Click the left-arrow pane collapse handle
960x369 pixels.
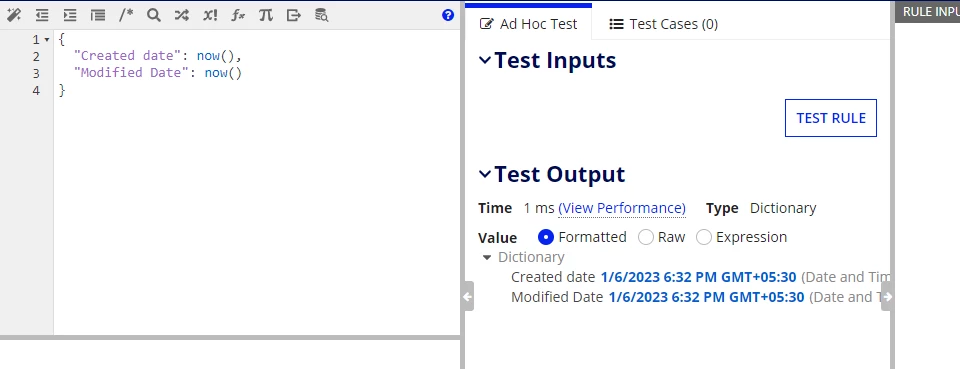click(468, 297)
